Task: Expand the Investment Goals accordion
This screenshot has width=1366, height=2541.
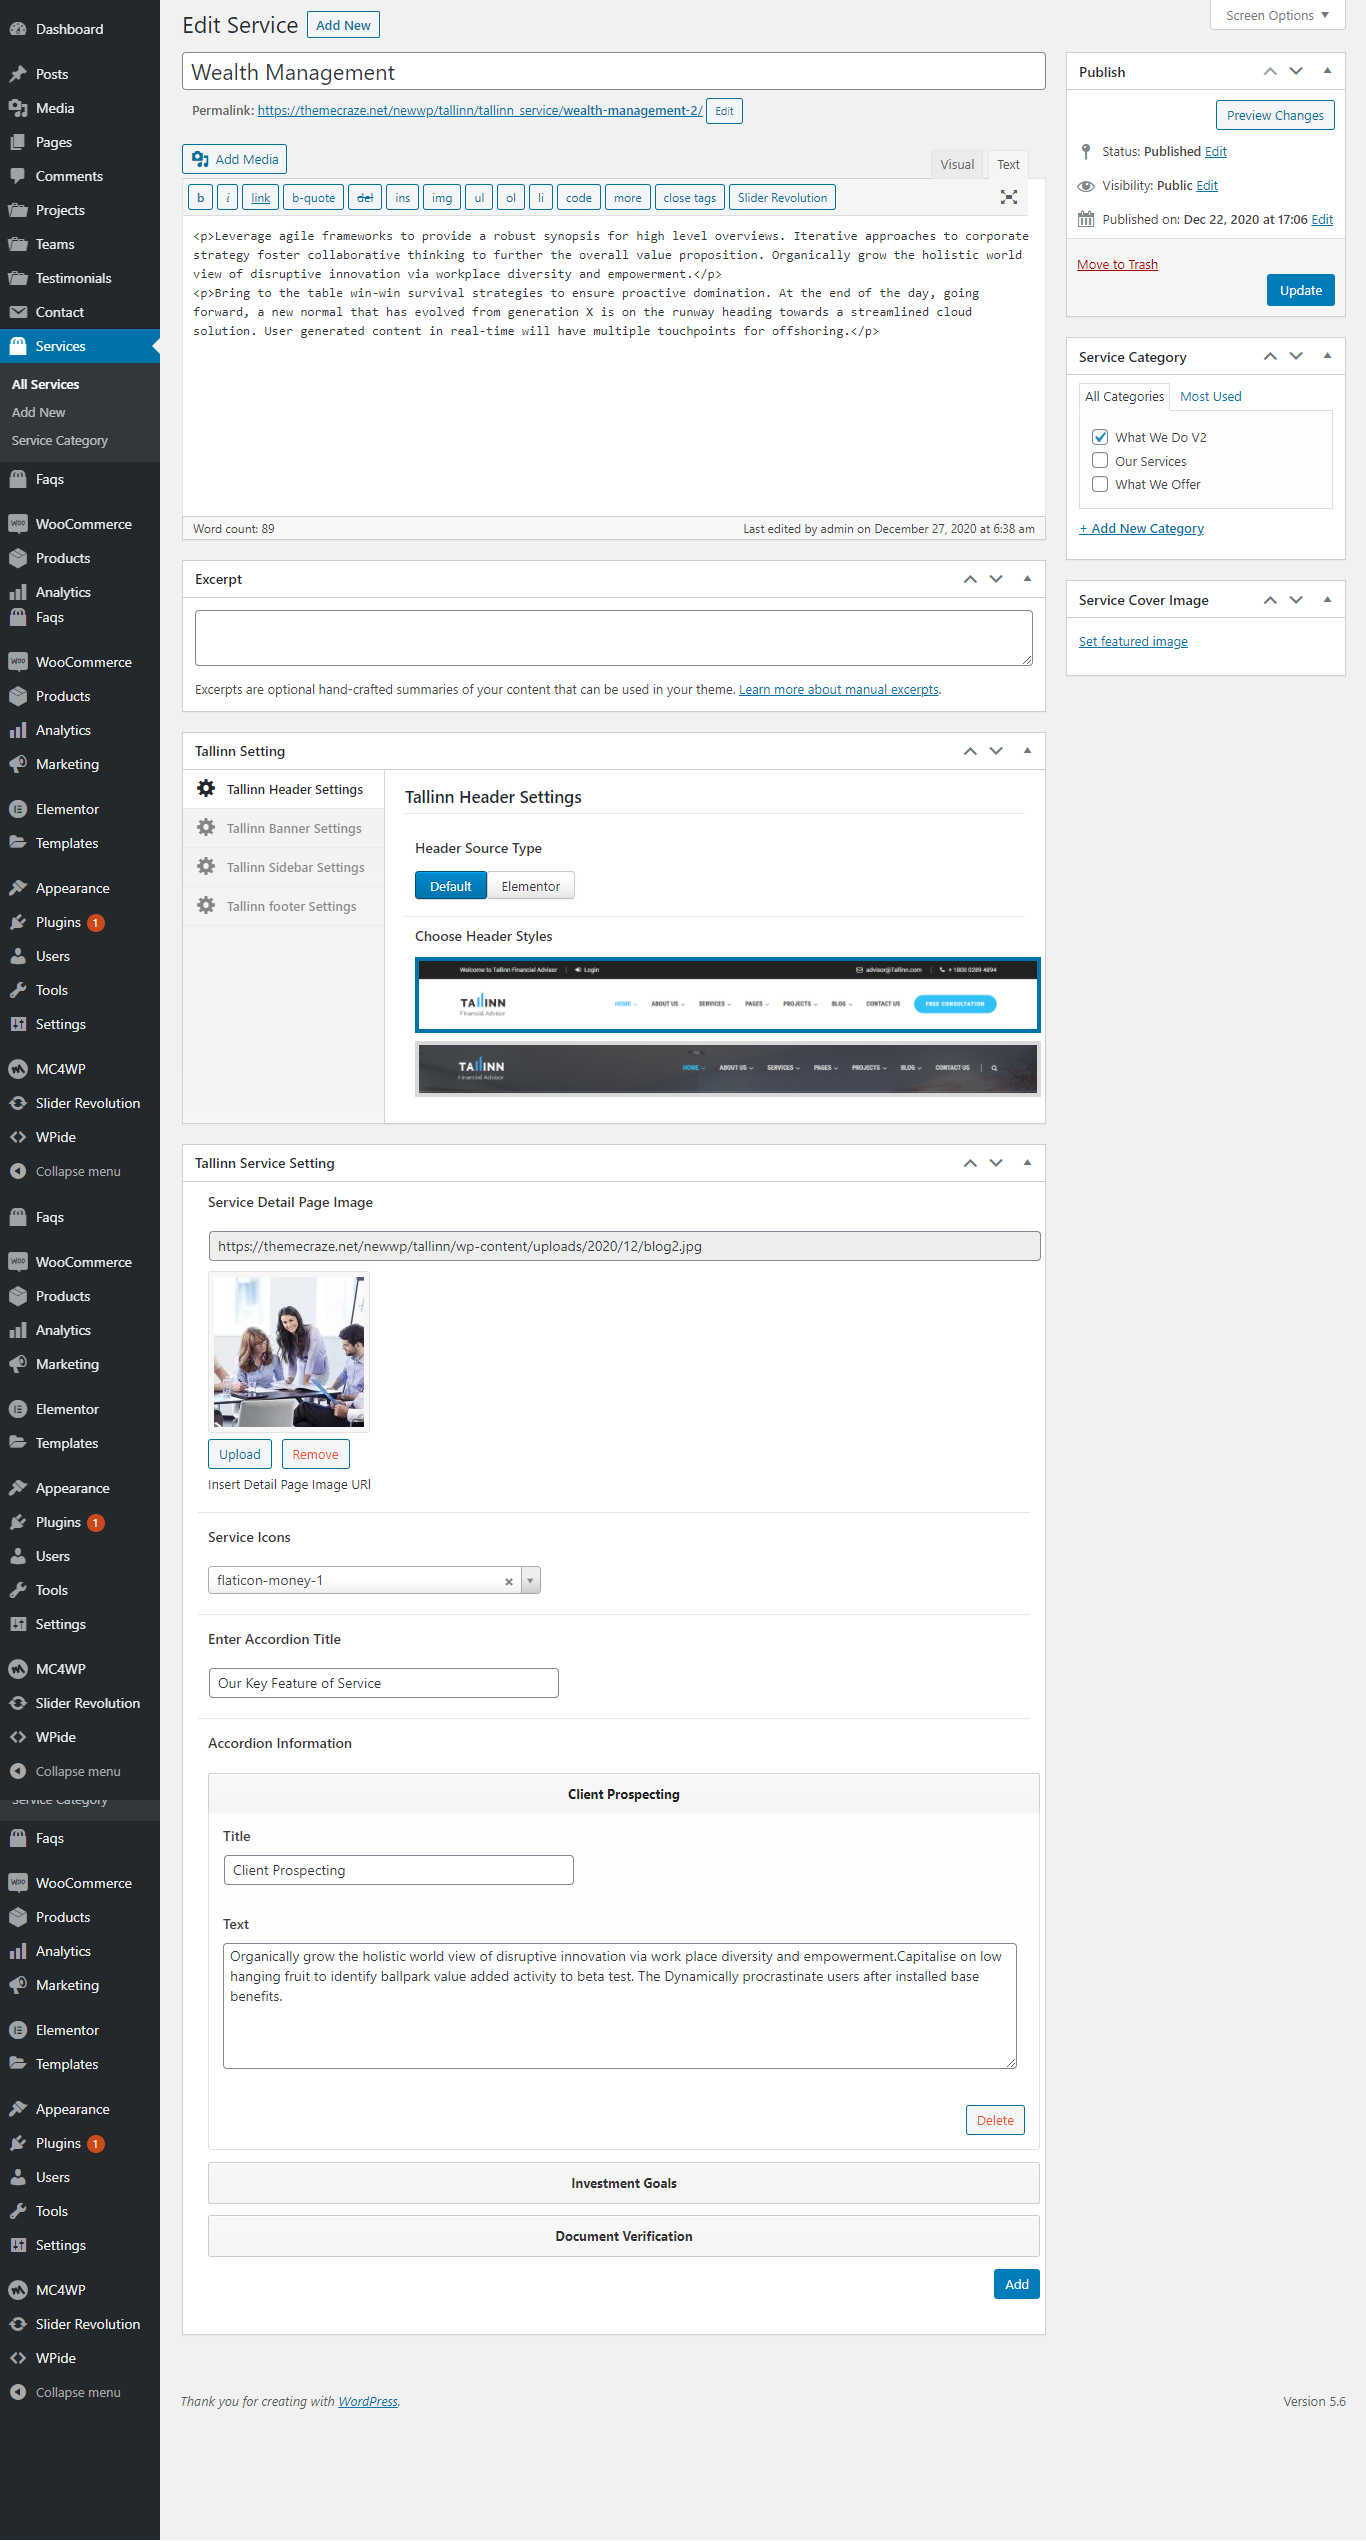Action: point(623,2183)
